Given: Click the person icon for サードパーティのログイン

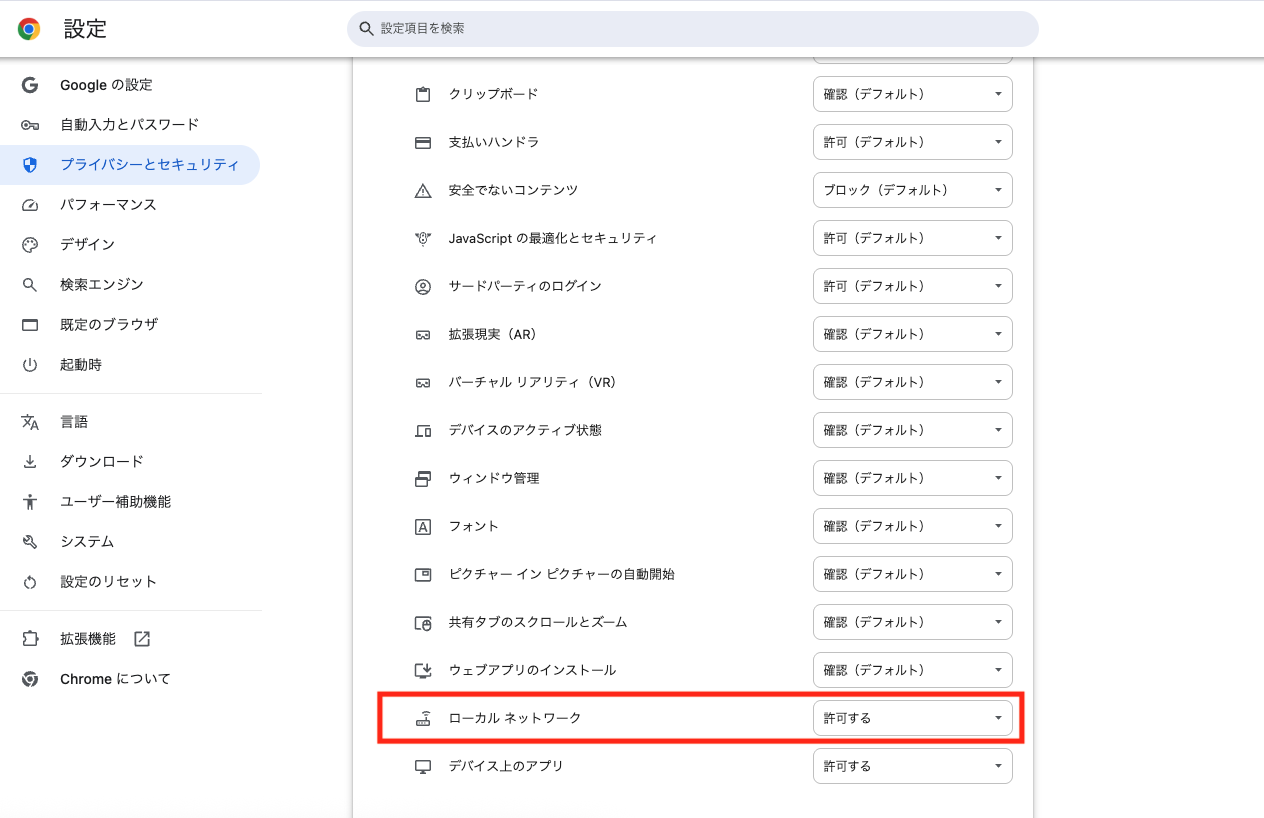Looking at the screenshot, I should click(x=423, y=286).
